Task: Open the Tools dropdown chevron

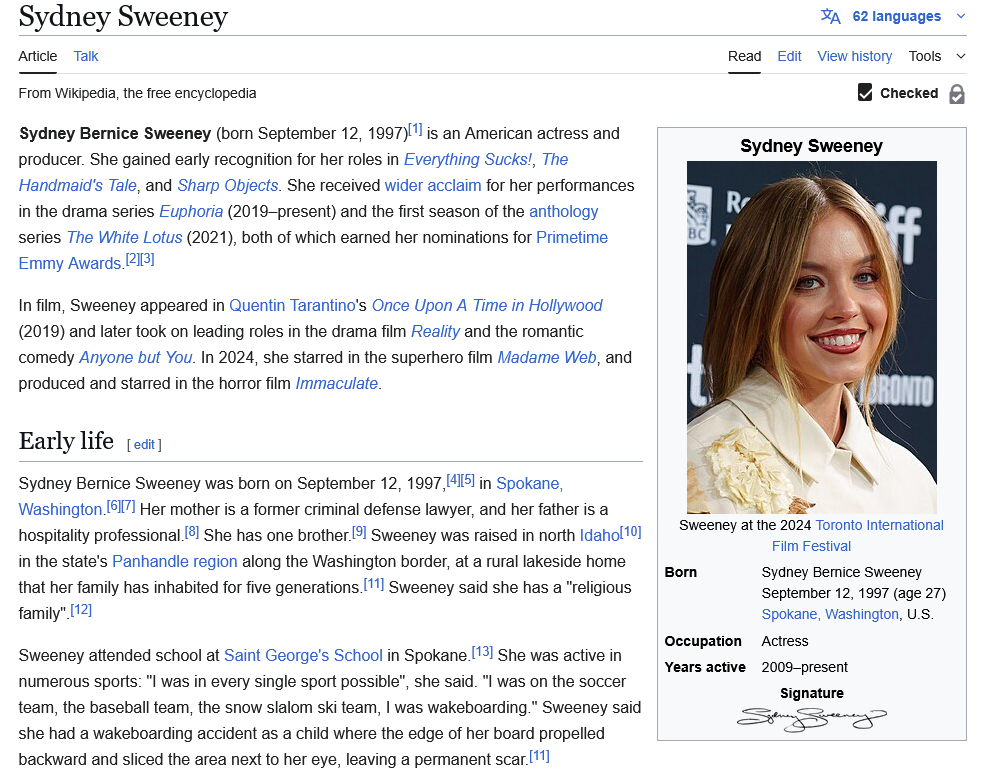Action: coord(960,56)
